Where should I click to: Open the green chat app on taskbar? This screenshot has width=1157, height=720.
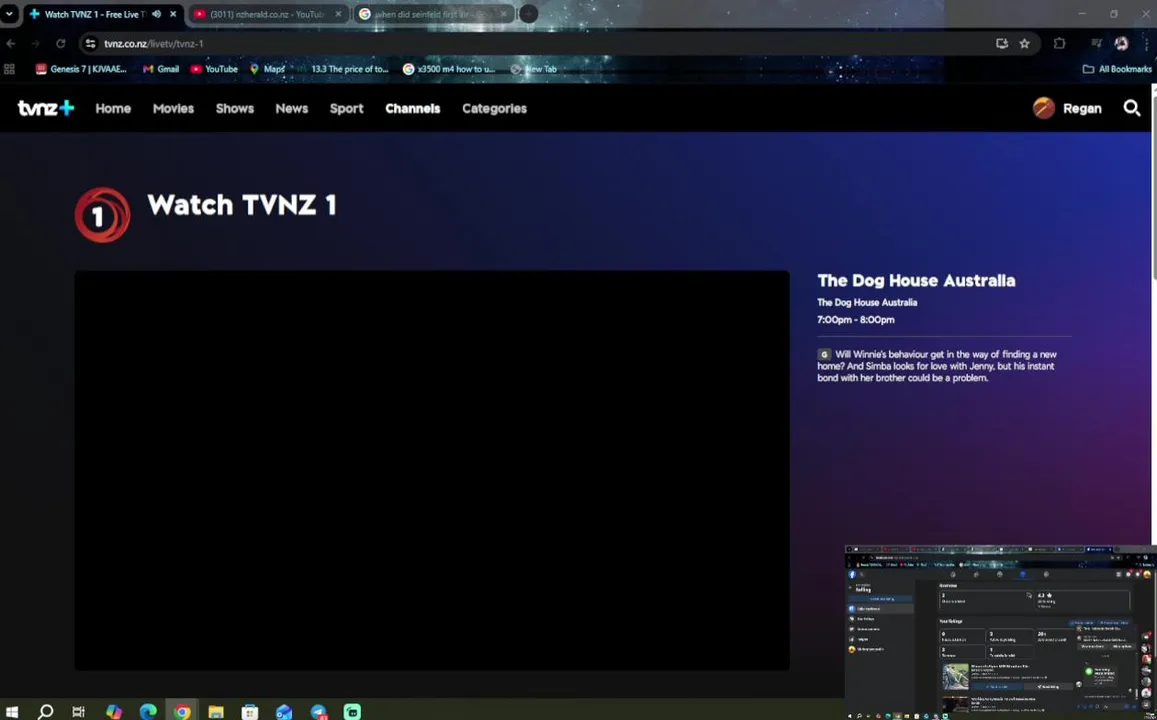pyautogui.click(x=353, y=712)
